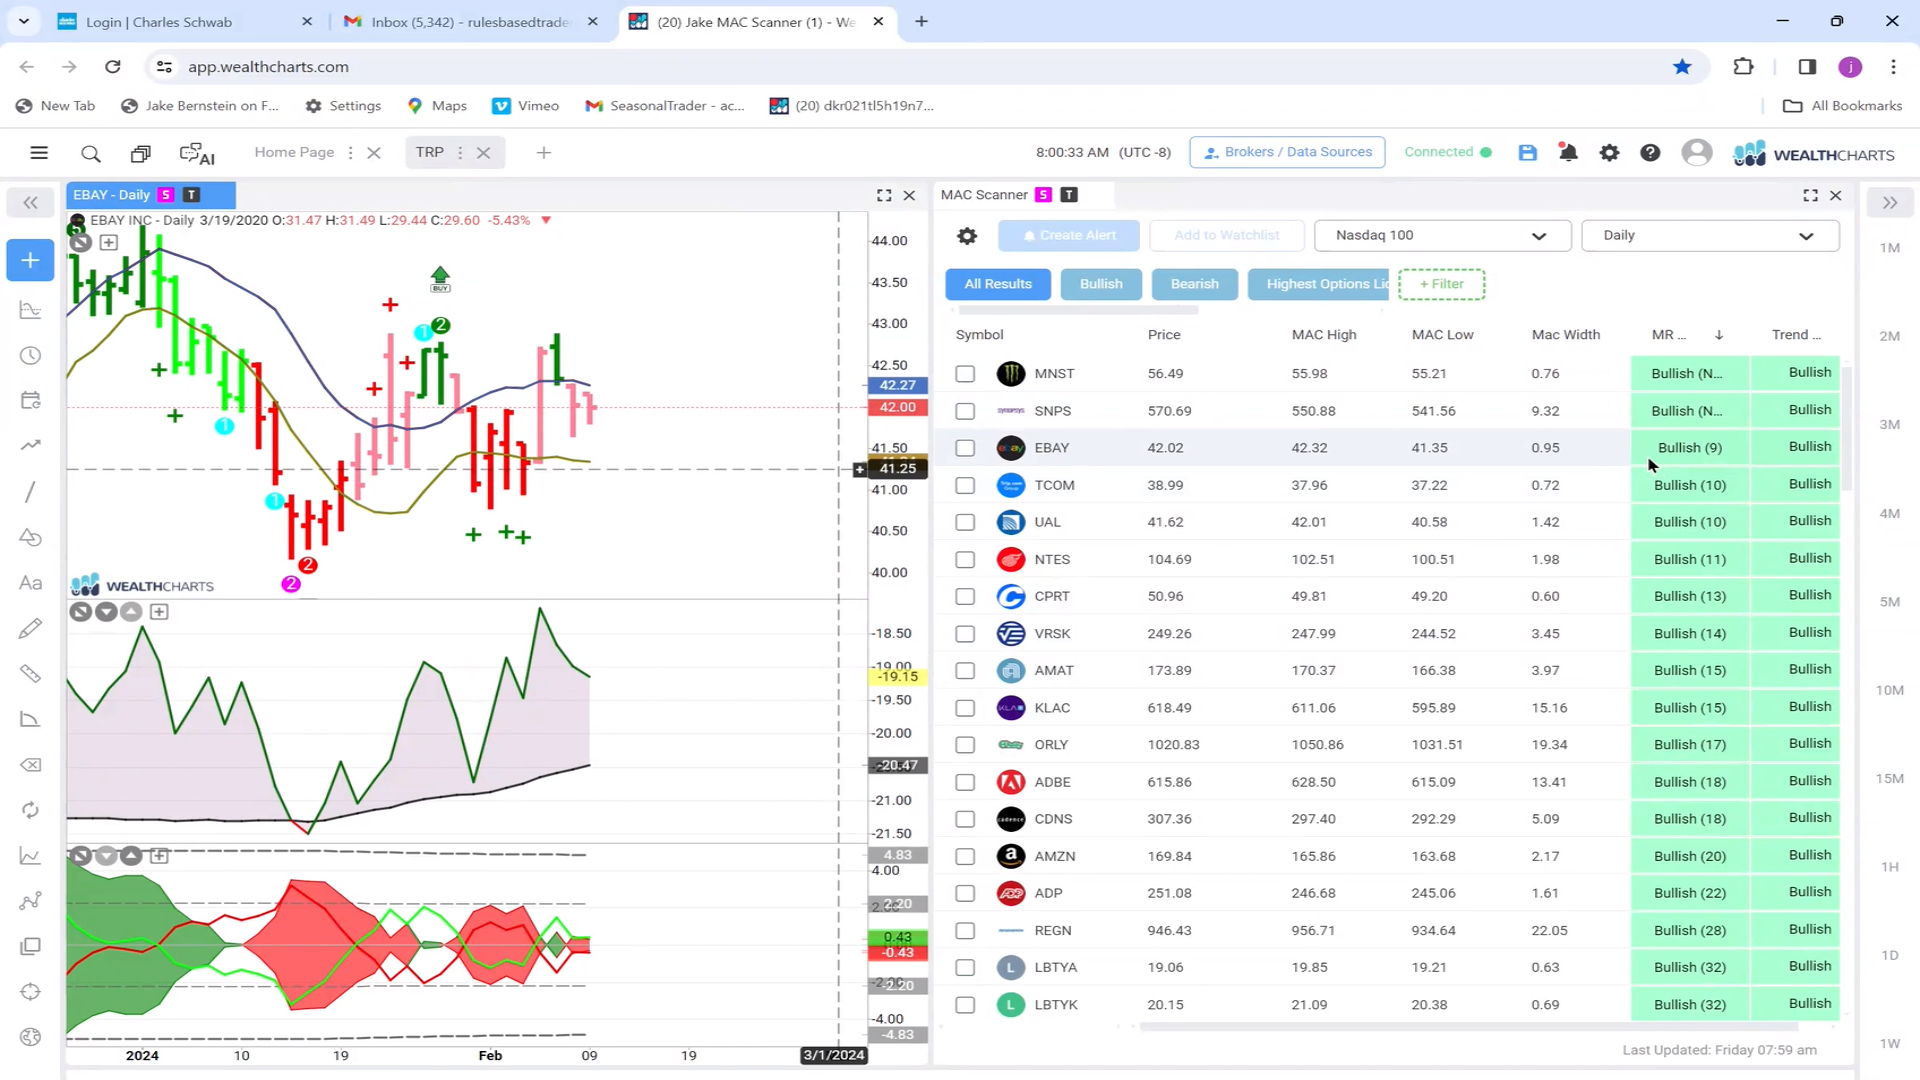Open the hamburger main menu
The height and width of the screenshot is (1080, 1920).
click(39, 153)
